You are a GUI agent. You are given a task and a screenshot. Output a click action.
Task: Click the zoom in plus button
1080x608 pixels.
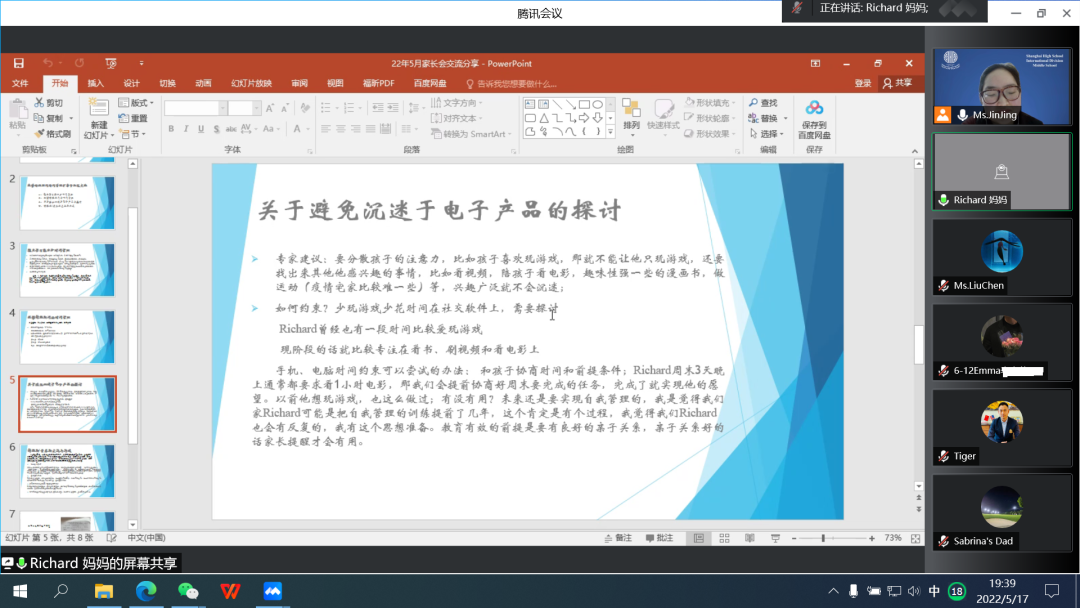[872, 538]
